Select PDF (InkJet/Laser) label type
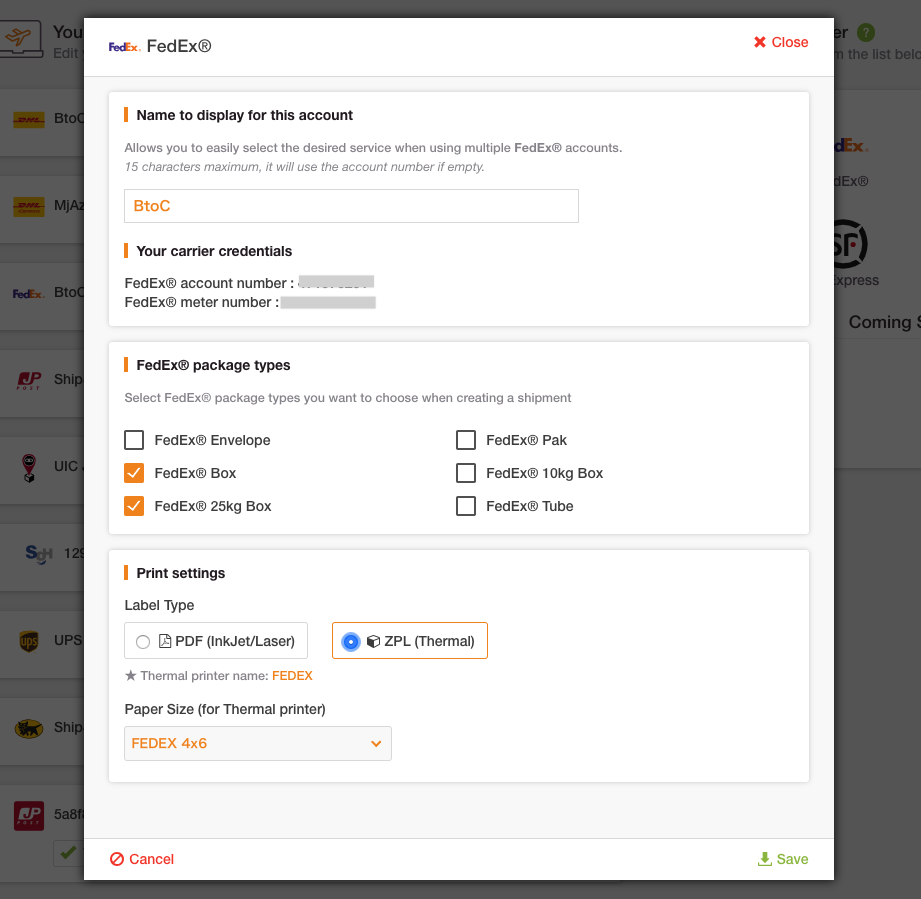 [216, 641]
